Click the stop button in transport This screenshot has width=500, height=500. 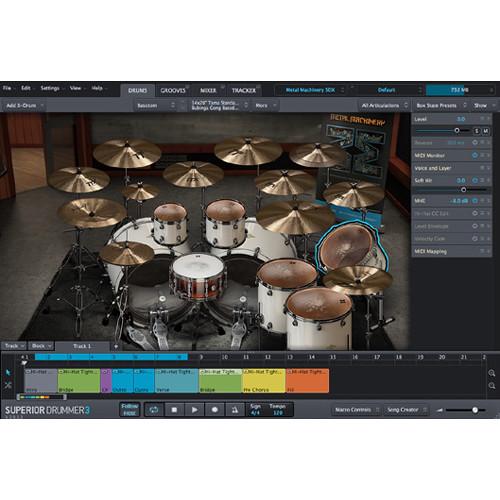pos(174,410)
